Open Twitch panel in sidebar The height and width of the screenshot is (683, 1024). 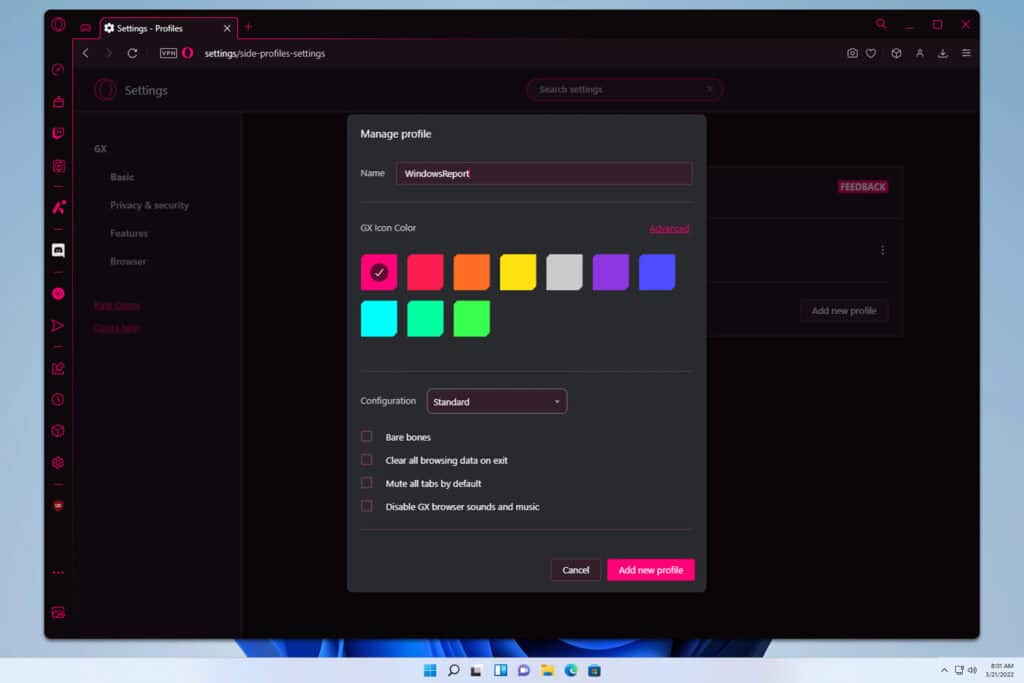tap(58, 134)
